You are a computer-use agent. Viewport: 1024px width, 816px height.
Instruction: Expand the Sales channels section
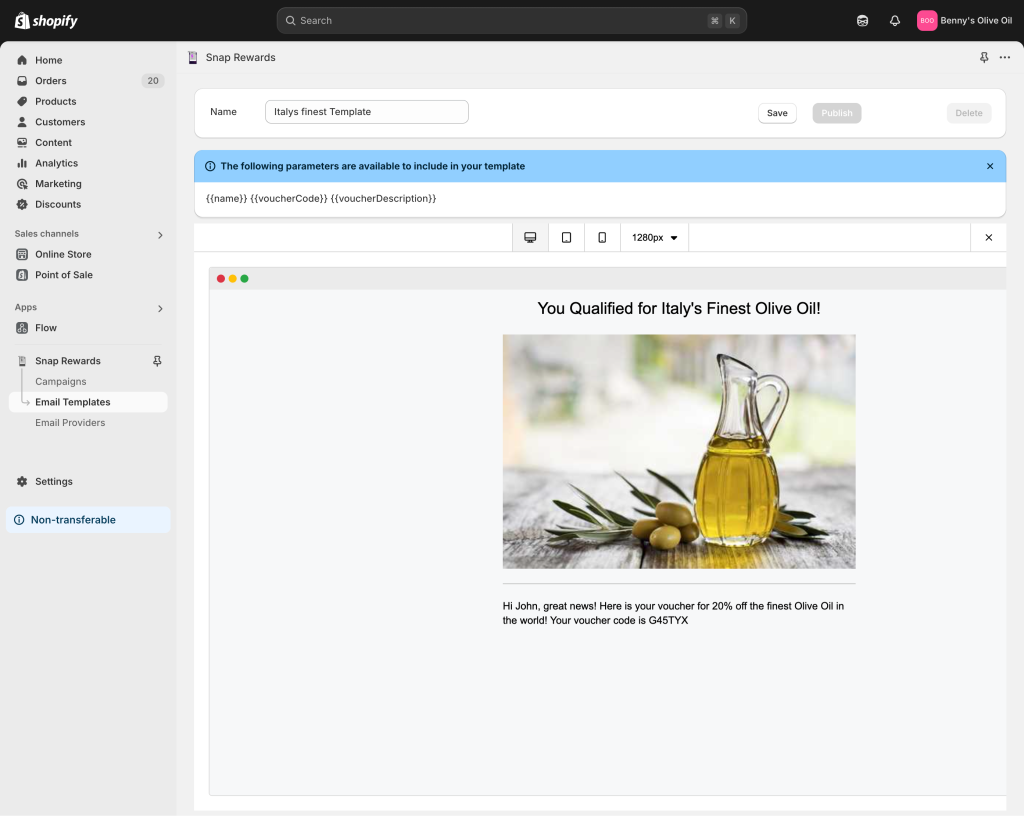pos(161,235)
